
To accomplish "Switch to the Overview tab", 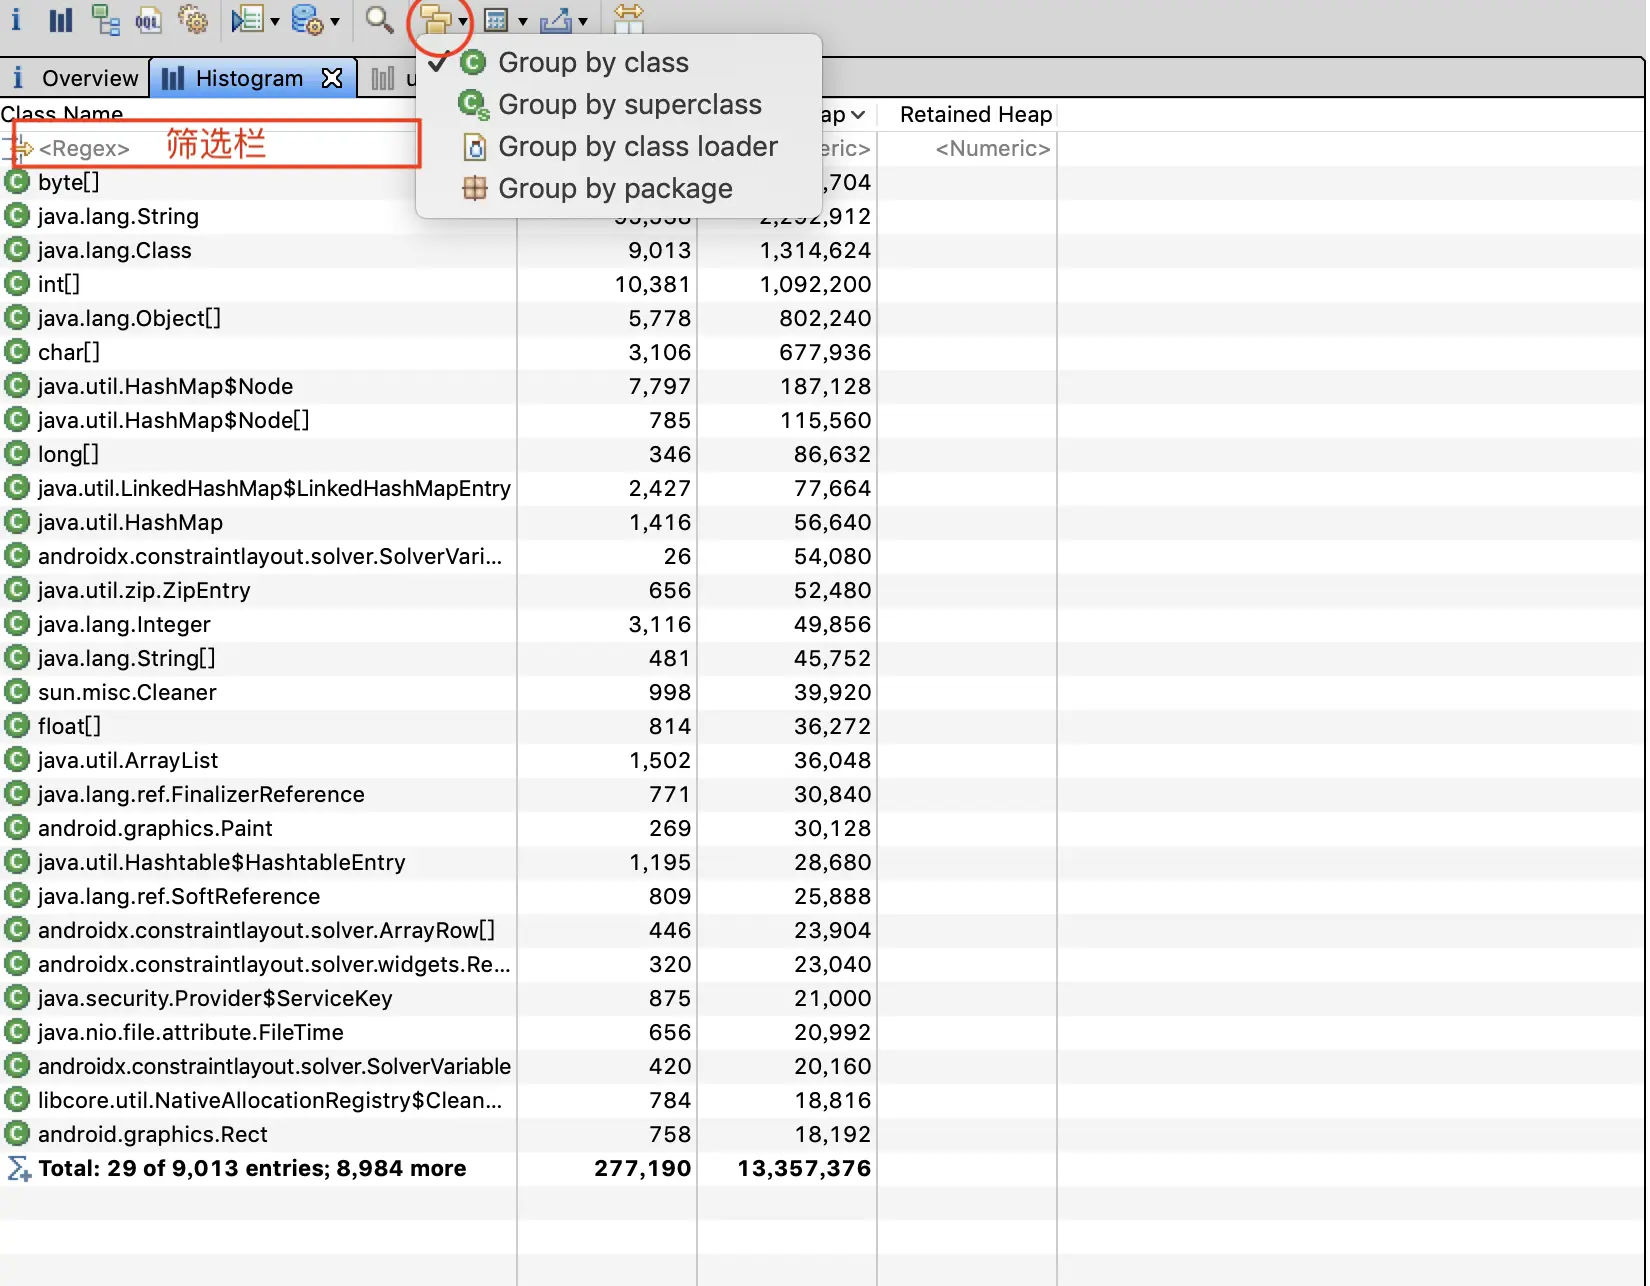I will point(75,78).
